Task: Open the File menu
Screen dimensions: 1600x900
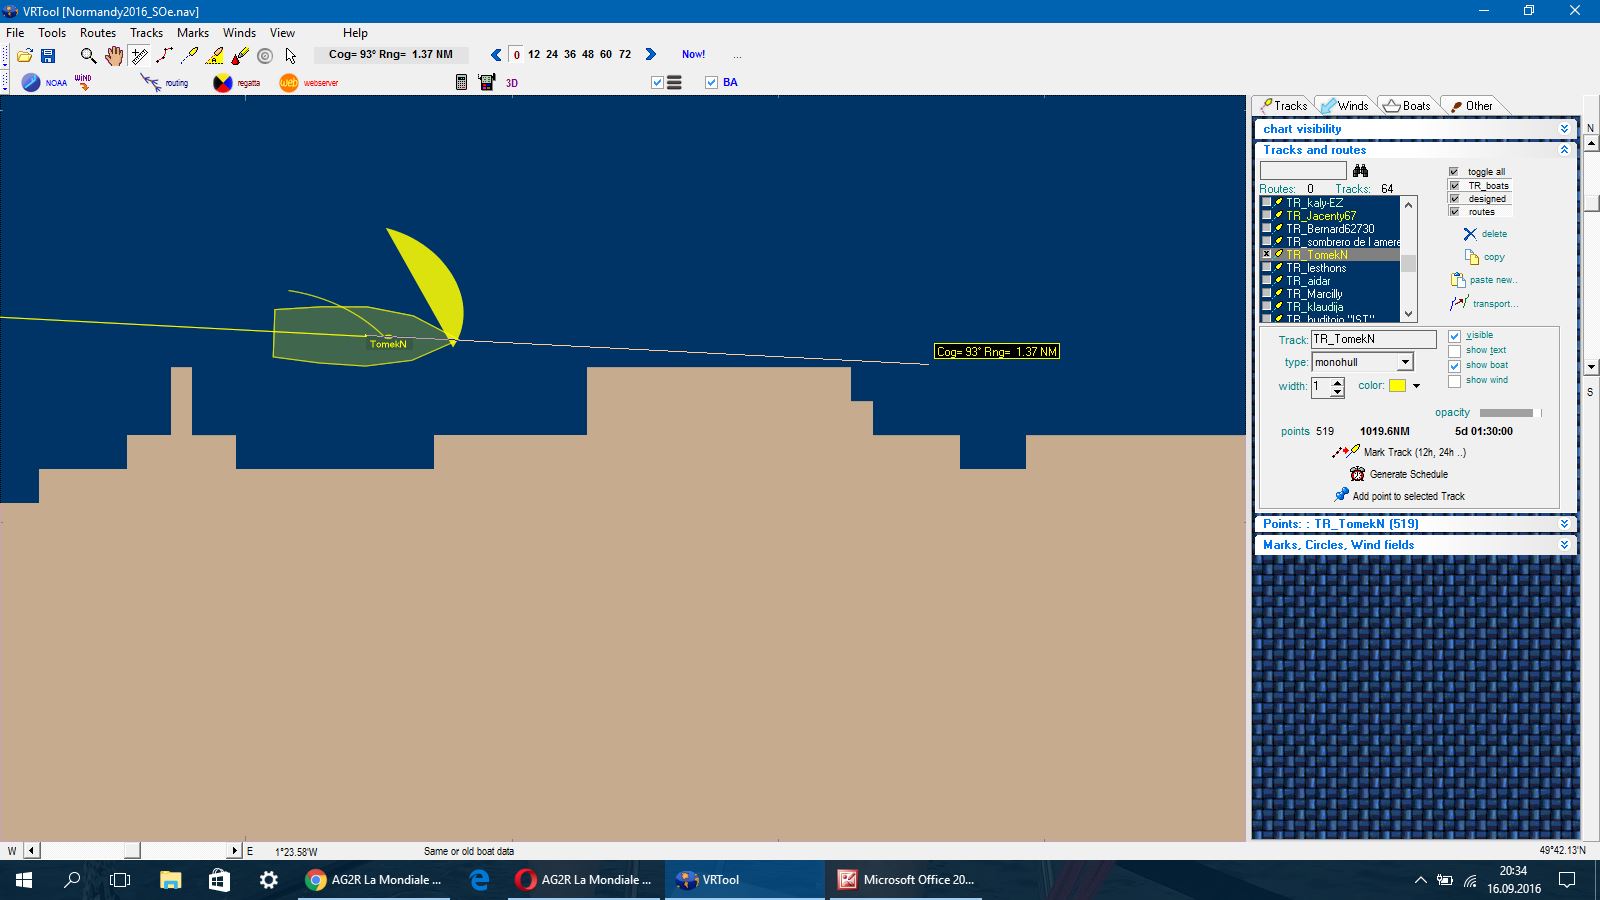Action: [x=15, y=33]
